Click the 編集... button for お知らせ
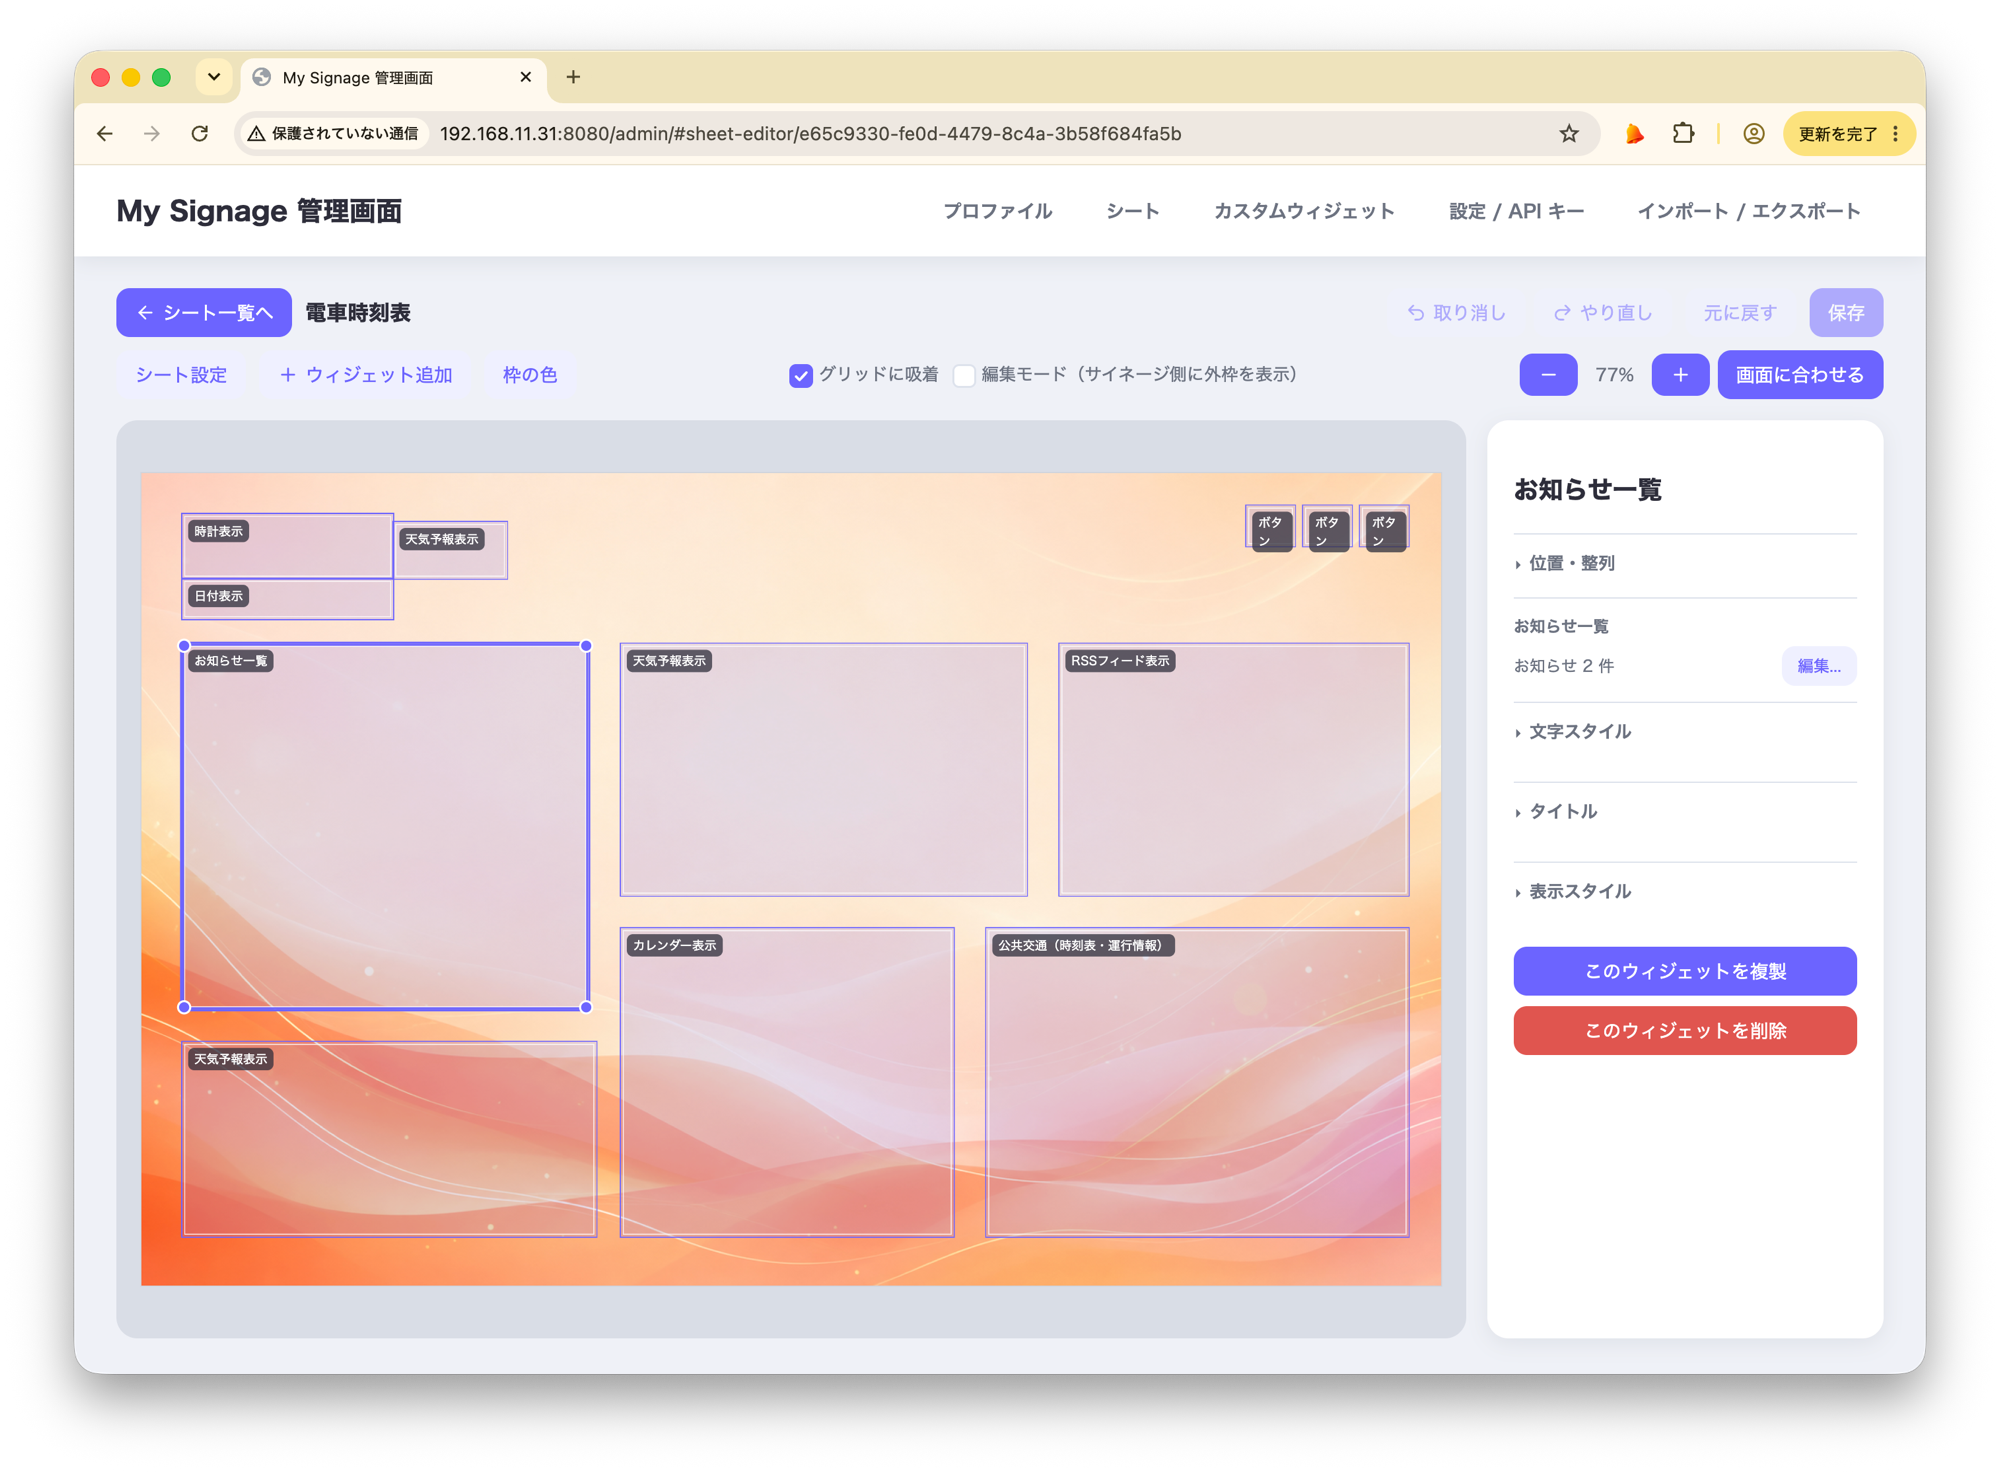 point(1819,666)
